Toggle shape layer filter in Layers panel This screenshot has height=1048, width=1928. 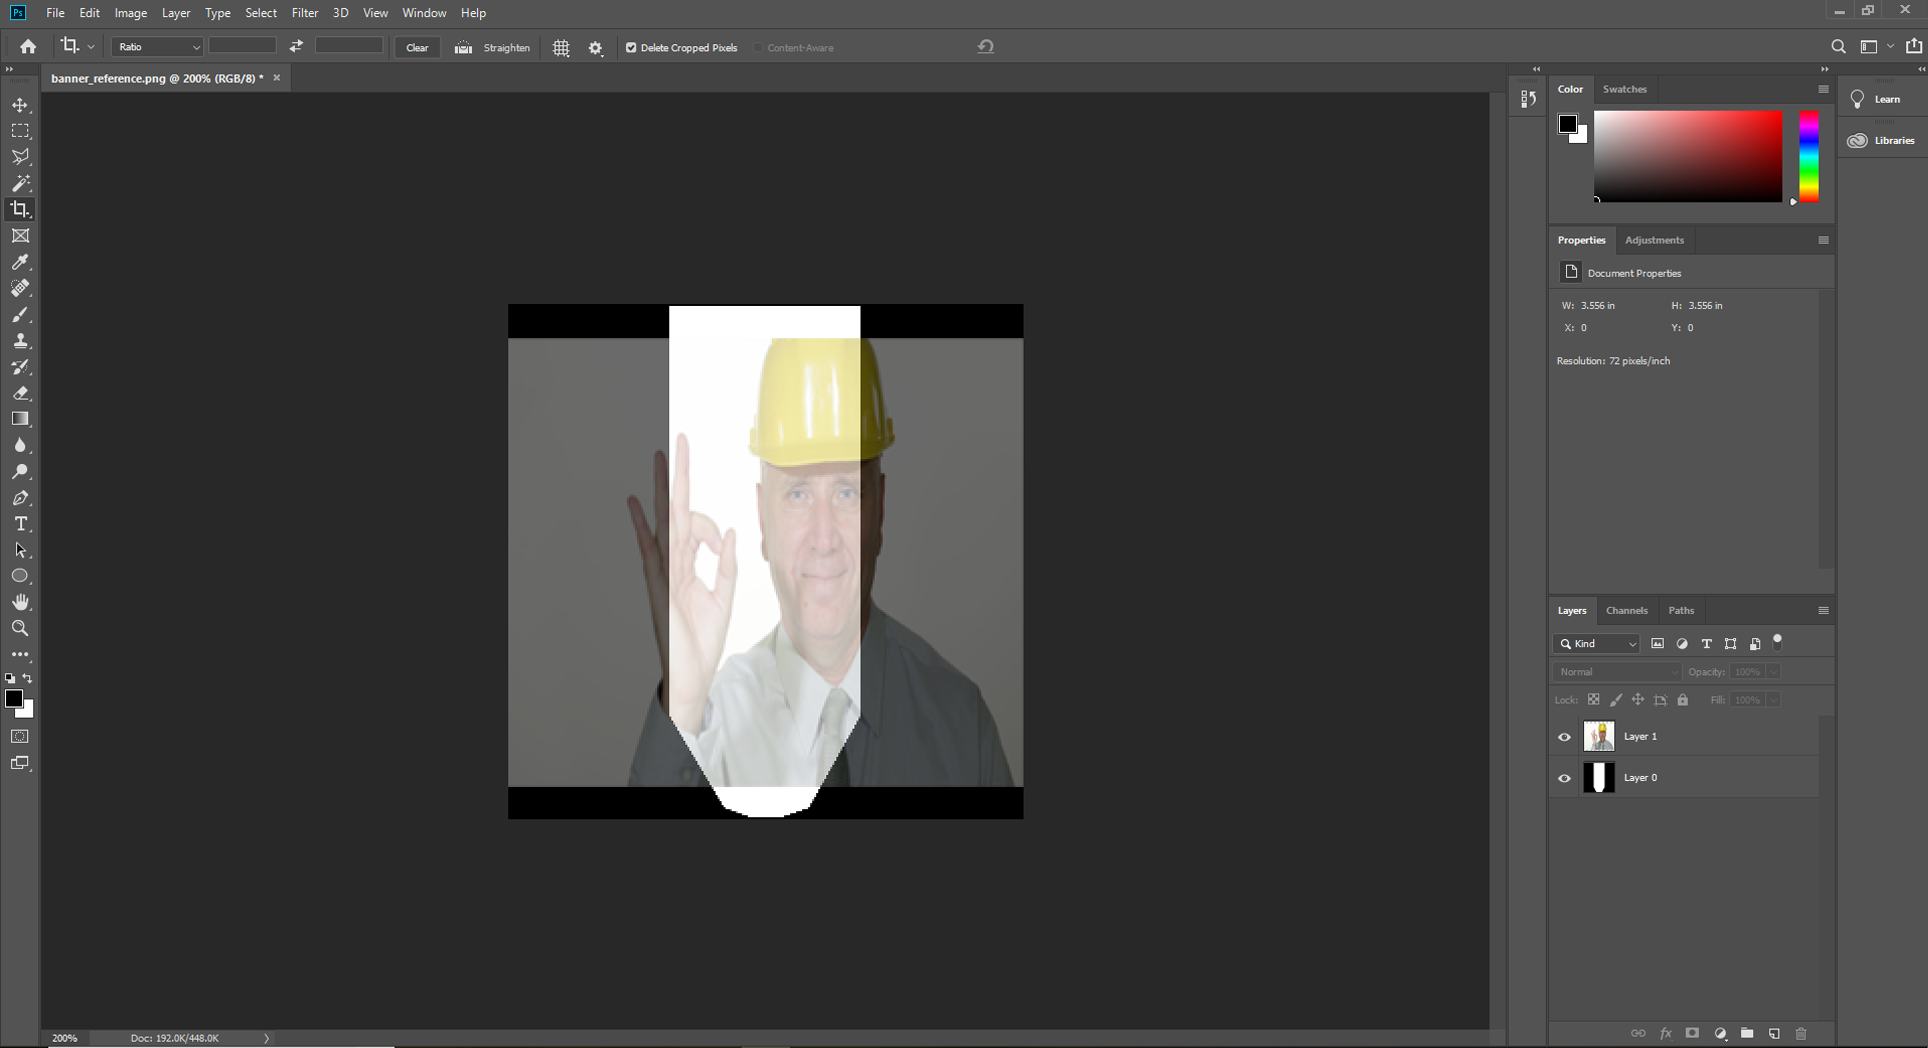click(1730, 644)
